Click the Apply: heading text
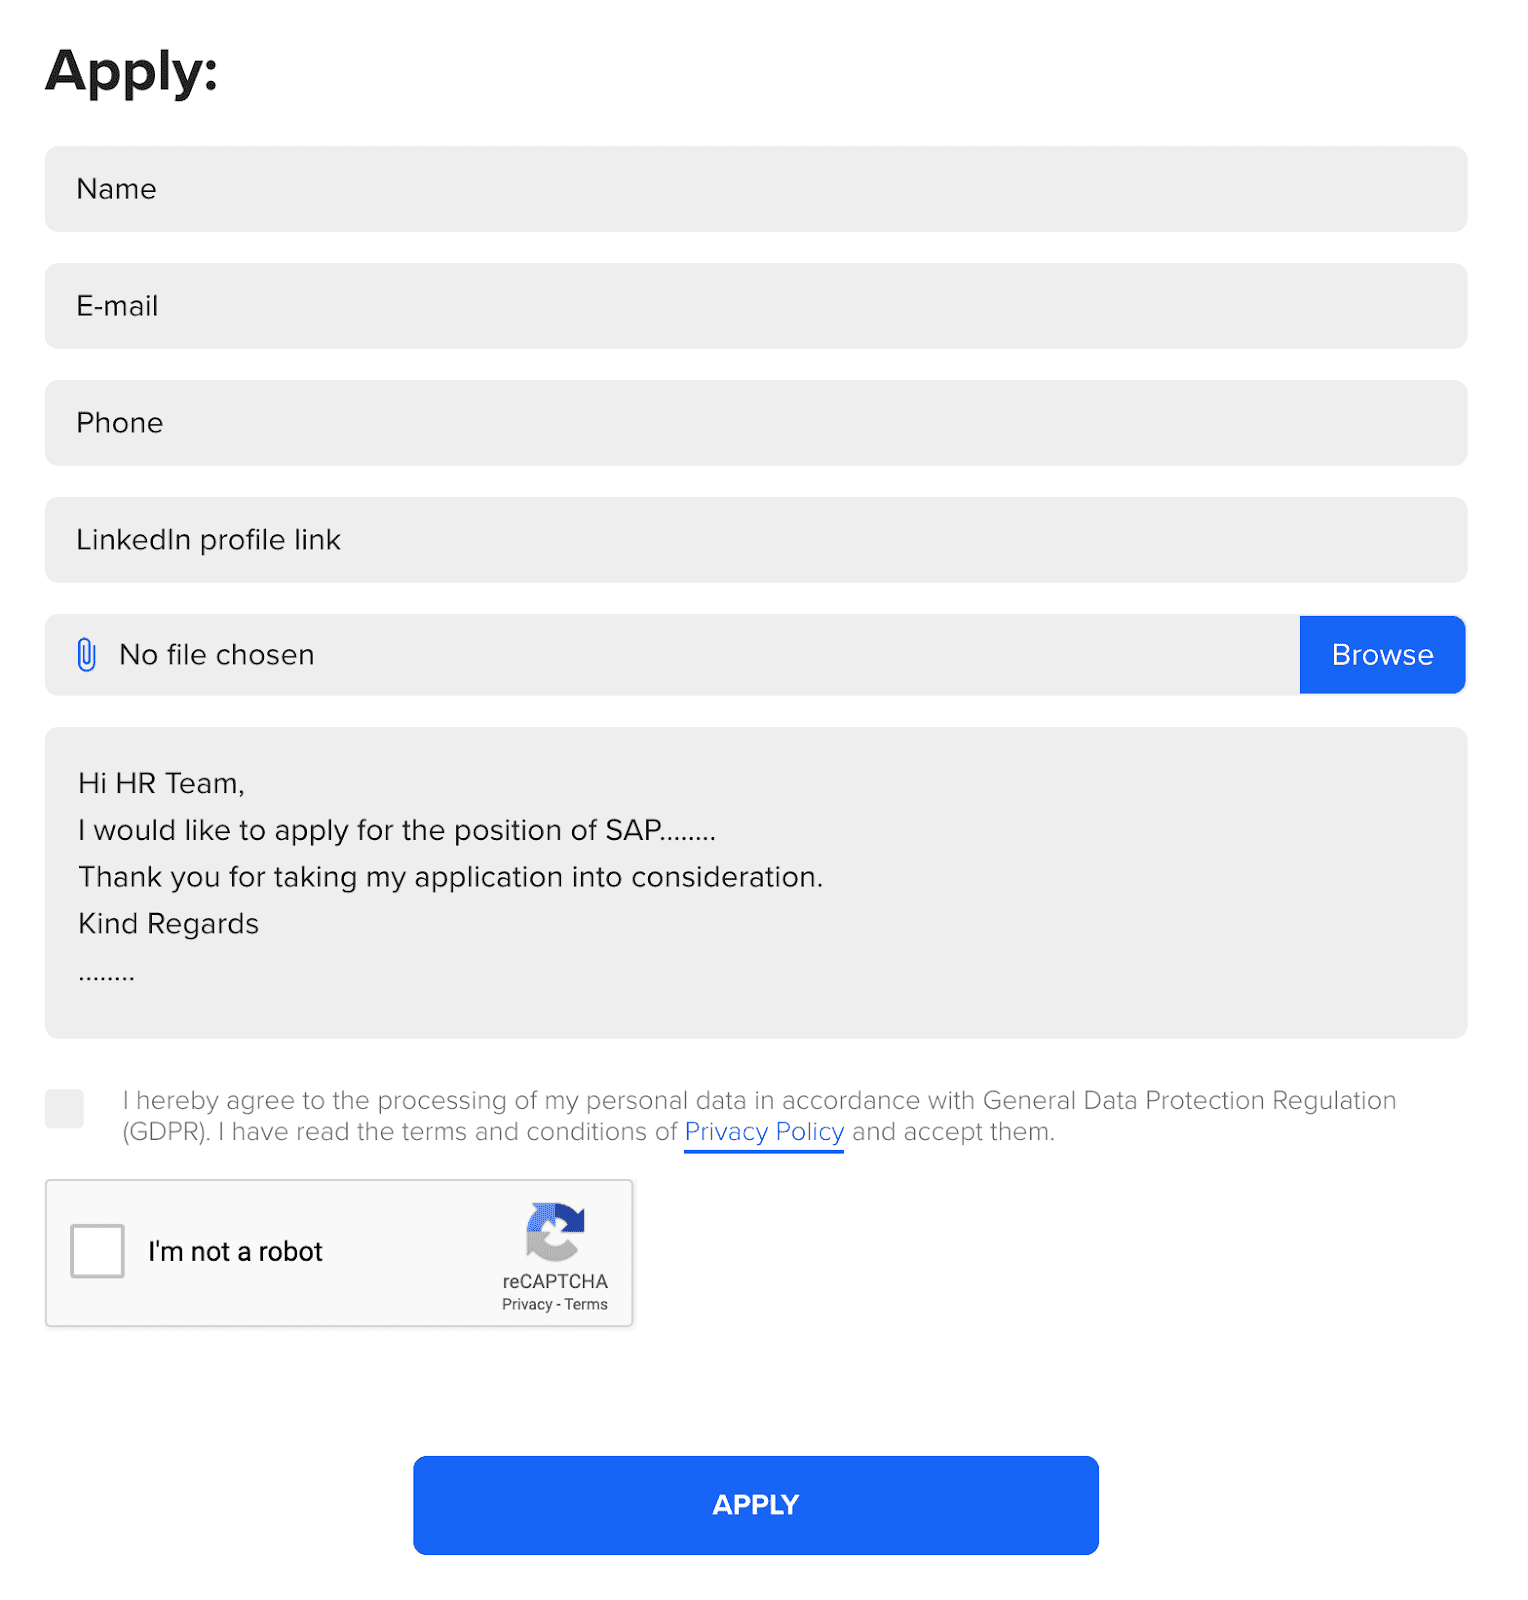The image size is (1528, 1600). pyautogui.click(x=131, y=72)
